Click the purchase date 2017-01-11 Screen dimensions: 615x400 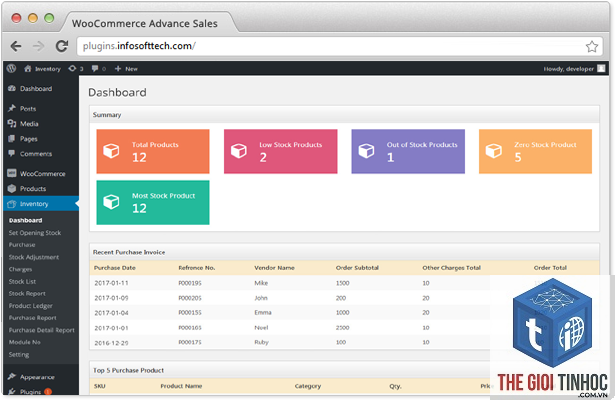pos(111,283)
